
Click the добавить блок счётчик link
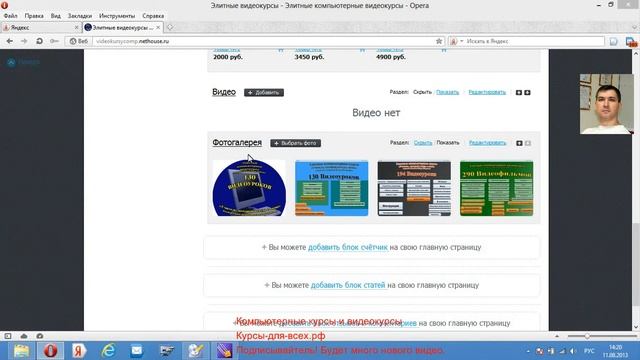tap(348, 247)
